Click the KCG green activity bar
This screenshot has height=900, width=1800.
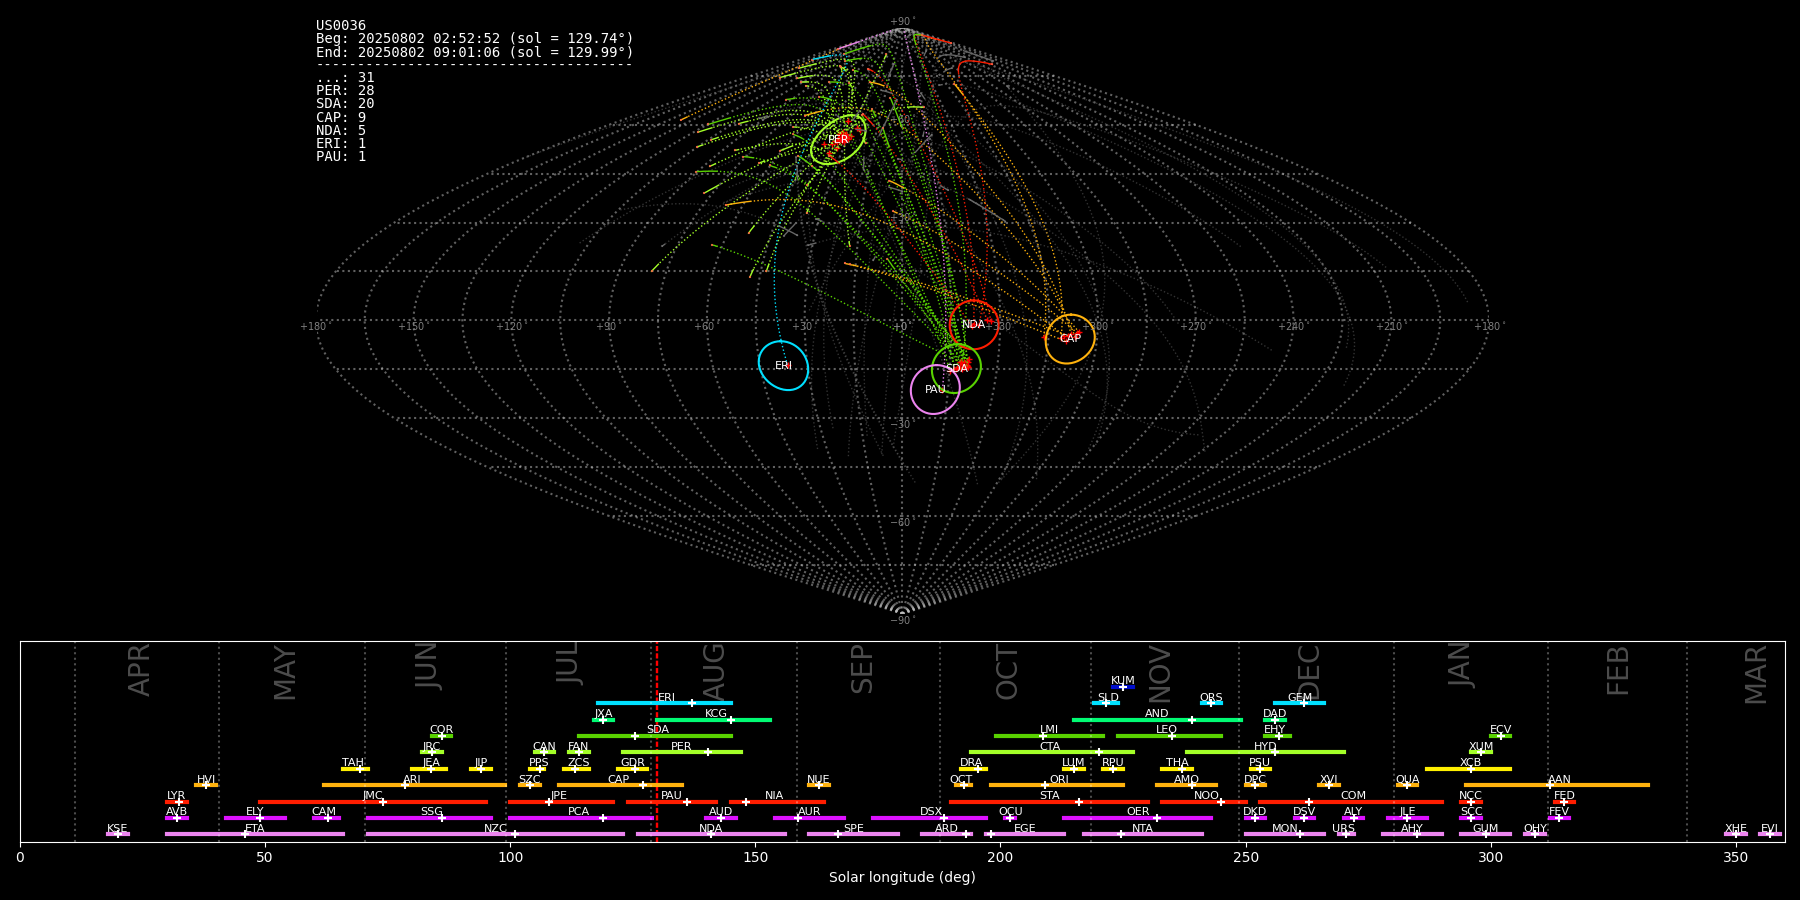tap(713, 720)
